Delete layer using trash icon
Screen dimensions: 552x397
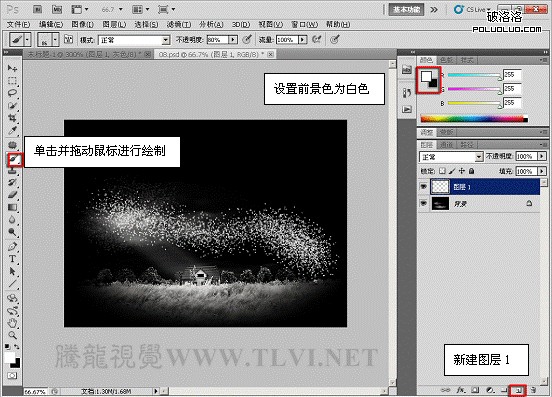pos(534,390)
